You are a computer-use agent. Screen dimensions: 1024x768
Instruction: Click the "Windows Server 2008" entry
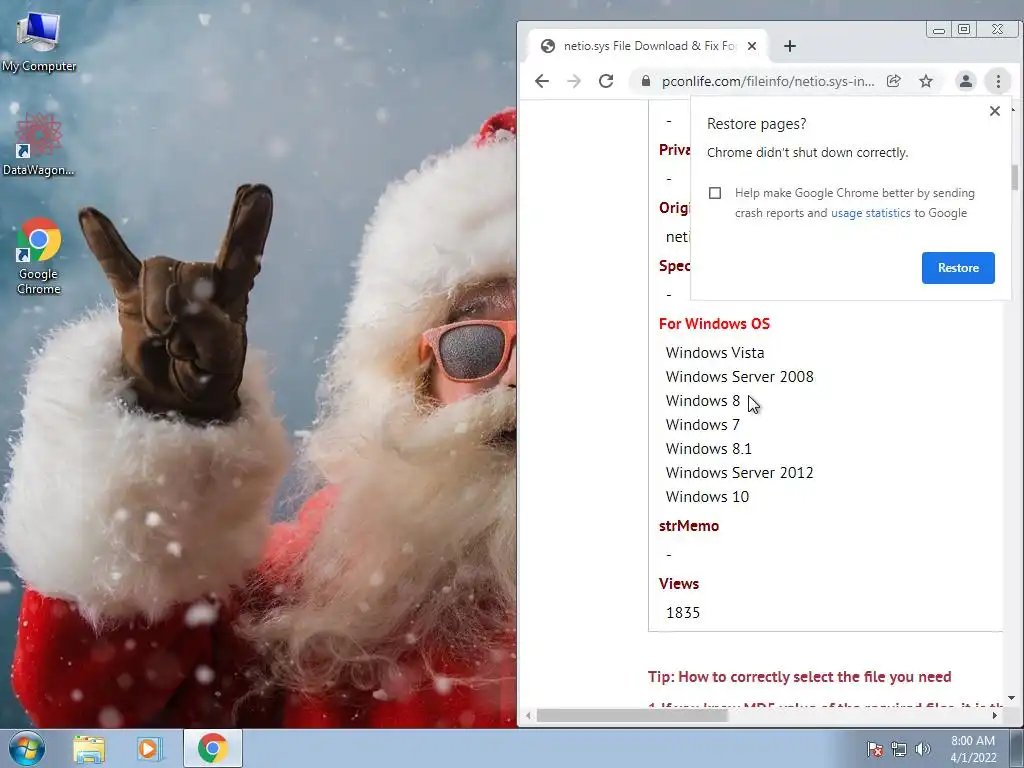point(739,377)
